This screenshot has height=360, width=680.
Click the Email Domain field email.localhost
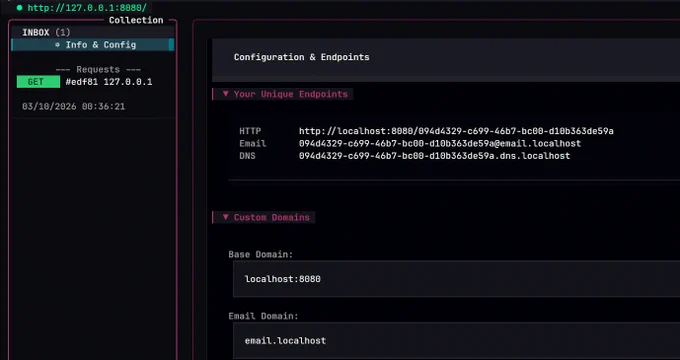coord(456,340)
